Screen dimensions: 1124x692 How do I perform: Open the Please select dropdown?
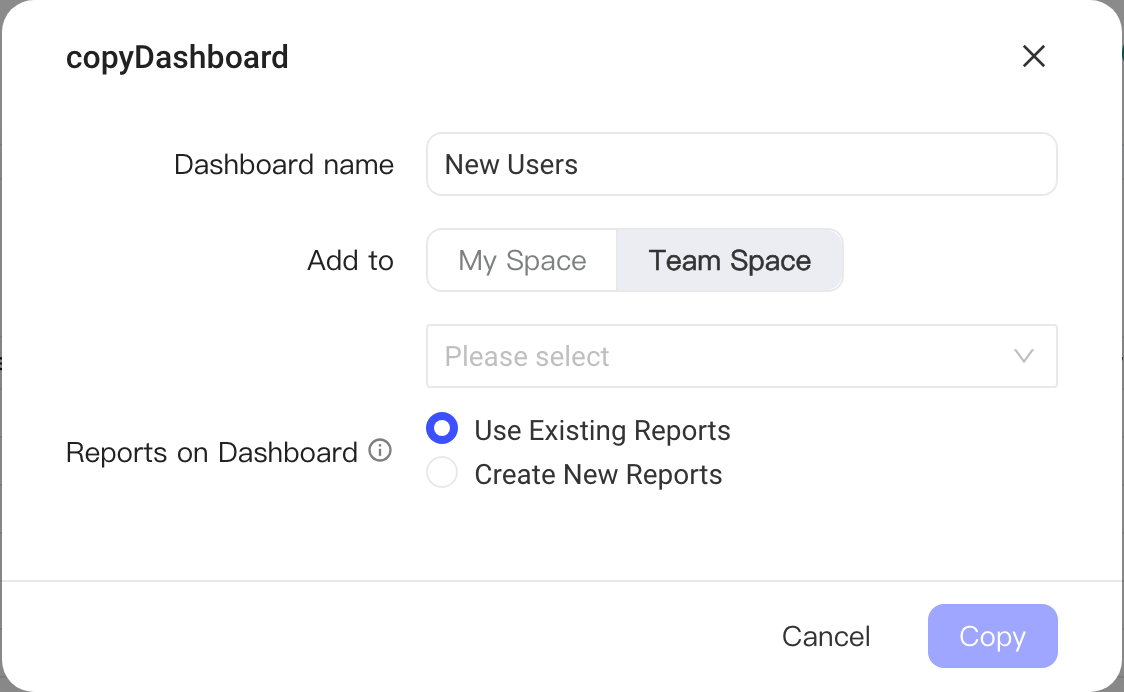tap(742, 356)
